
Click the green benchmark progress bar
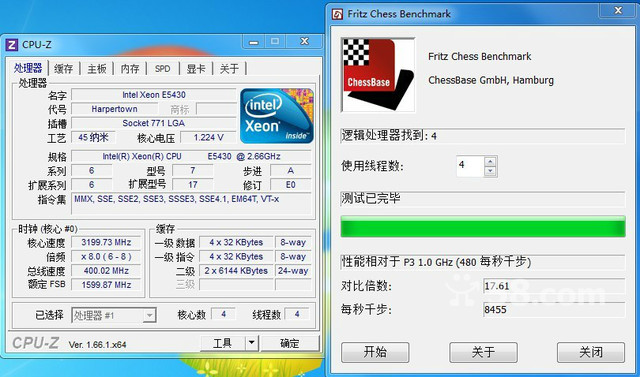[x=483, y=226]
